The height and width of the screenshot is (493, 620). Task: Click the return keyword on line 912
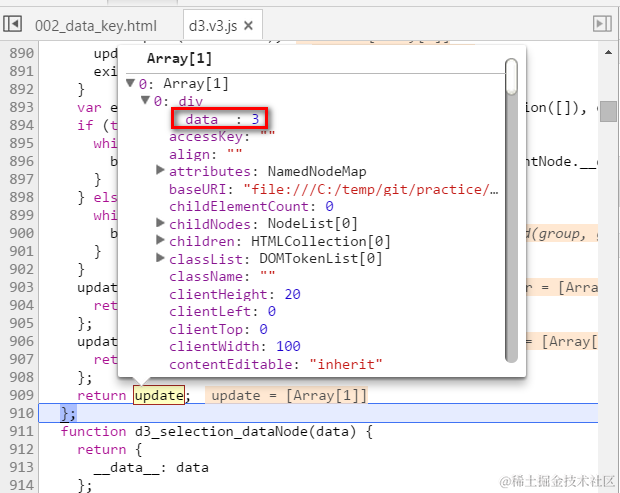pyautogui.click(x=102, y=449)
